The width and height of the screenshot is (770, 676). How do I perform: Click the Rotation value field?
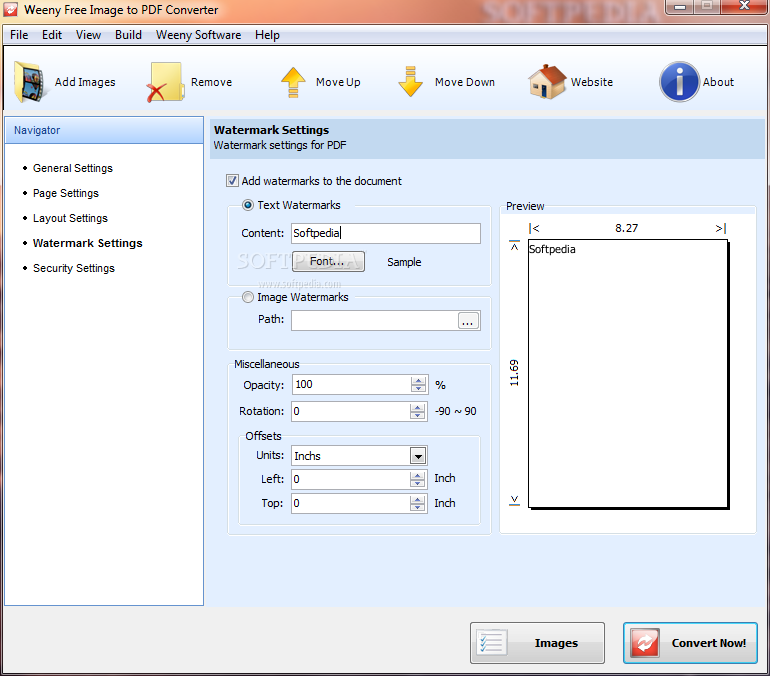pos(351,411)
